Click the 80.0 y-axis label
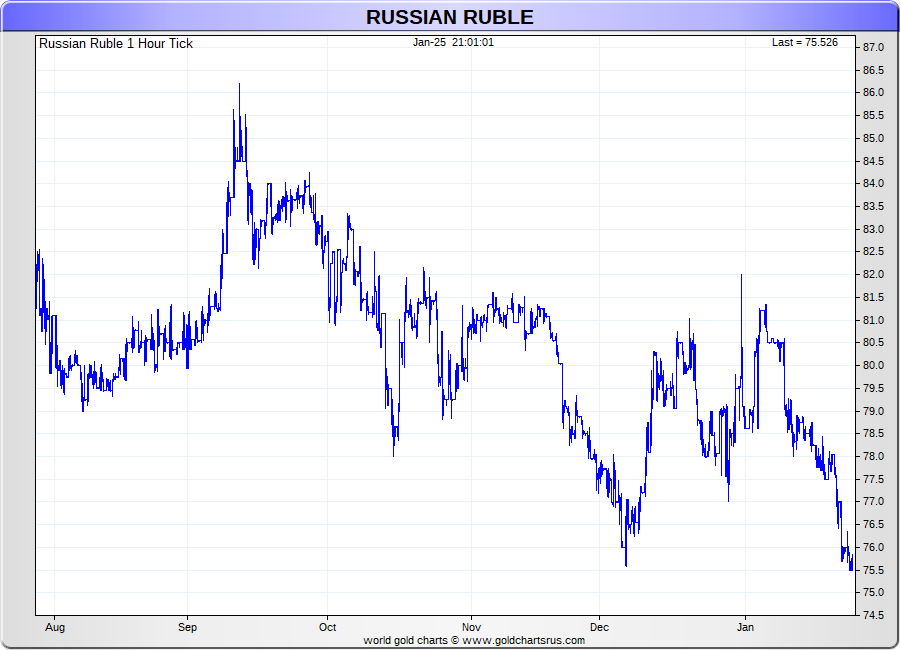The image size is (900, 650). pyautogui.click(x=874, y=365)
